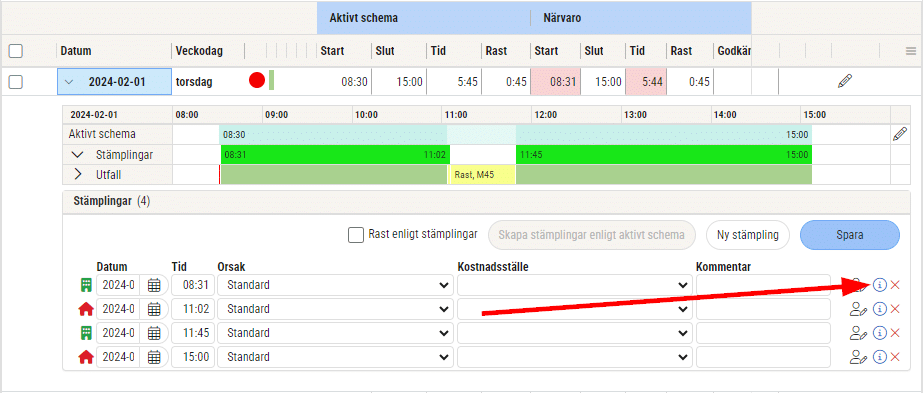Open calendar picker for the 11:02 stamp
Screen dimensions: 923x393
tap(154, 309)
